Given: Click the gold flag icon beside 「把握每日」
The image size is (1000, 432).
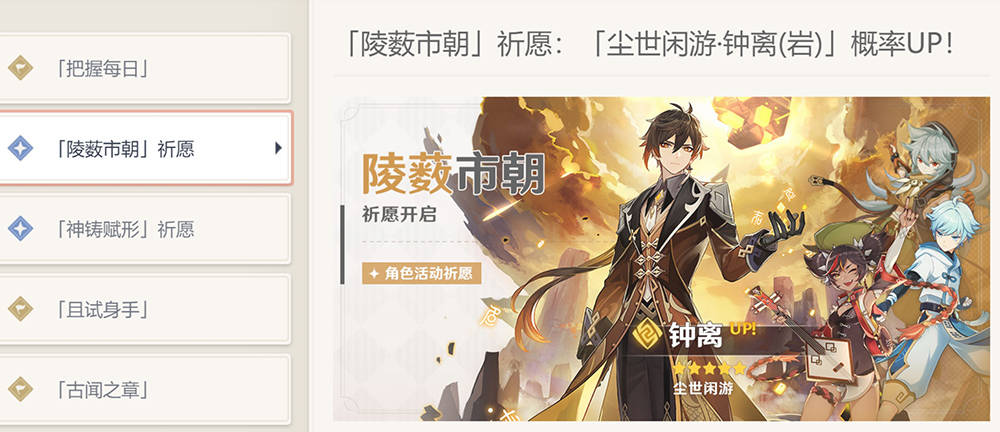Looking at the screenshot, I should pyautogui.click(x=20, y=68).
